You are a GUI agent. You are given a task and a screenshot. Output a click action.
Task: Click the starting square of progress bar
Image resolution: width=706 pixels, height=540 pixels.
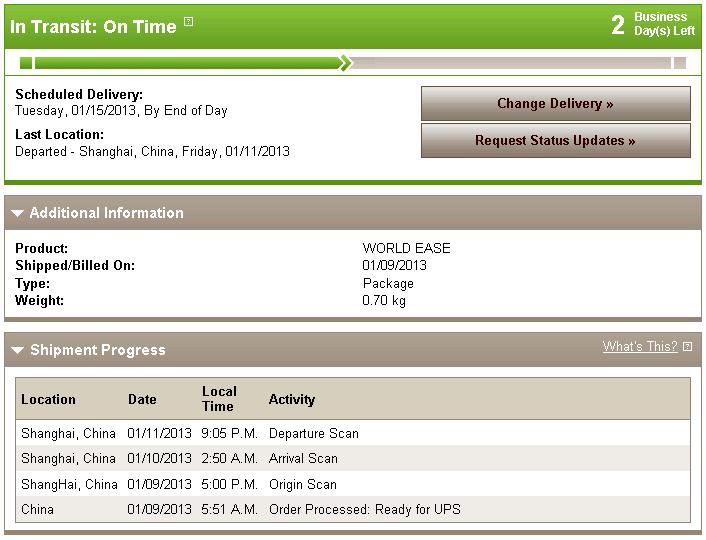26,63
